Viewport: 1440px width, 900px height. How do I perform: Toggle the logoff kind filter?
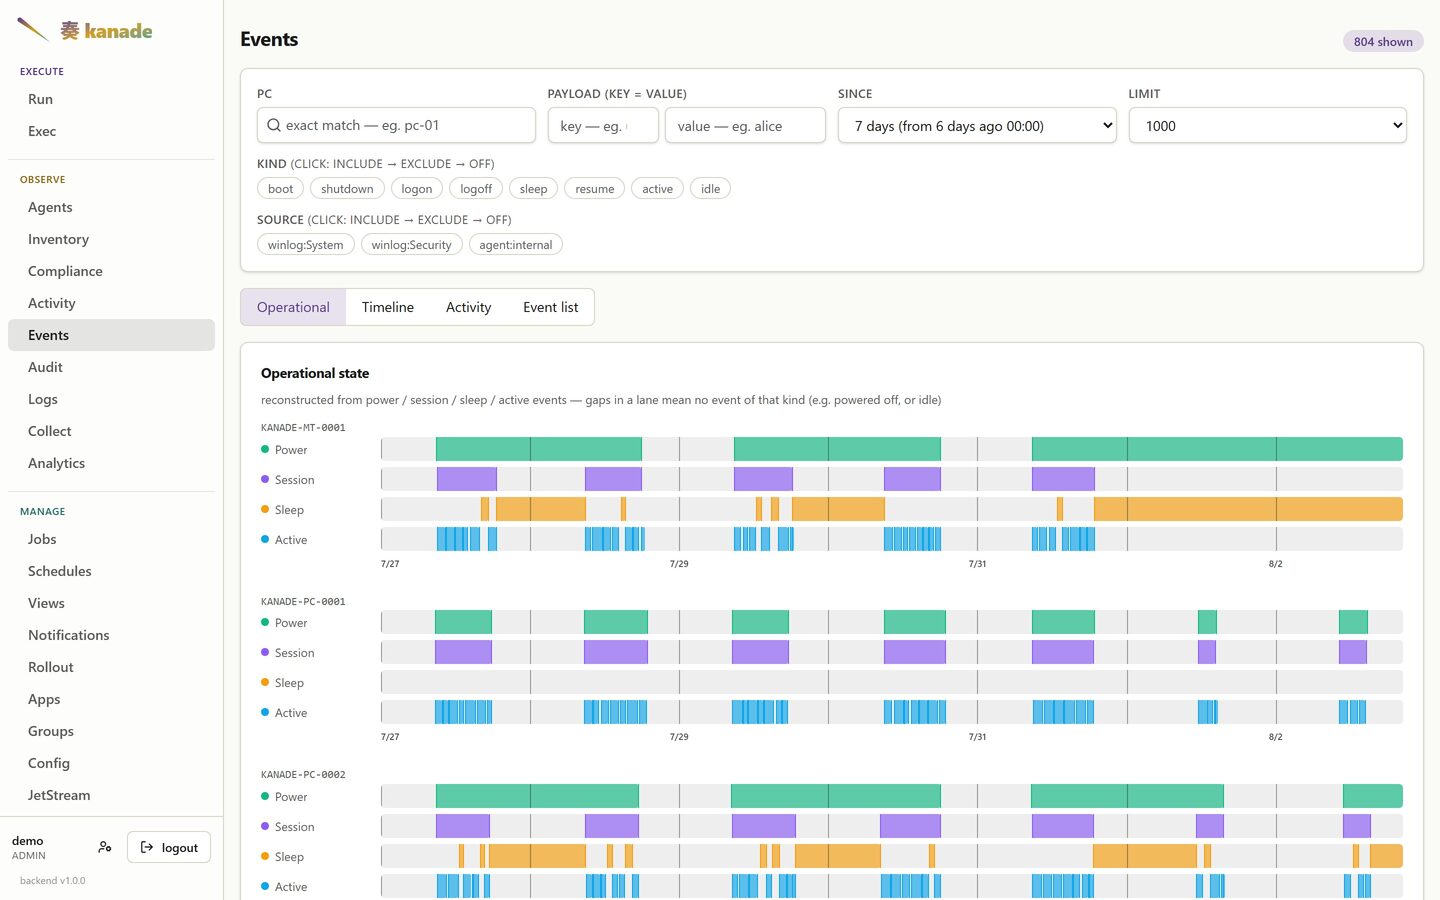(x=476, y=189)
